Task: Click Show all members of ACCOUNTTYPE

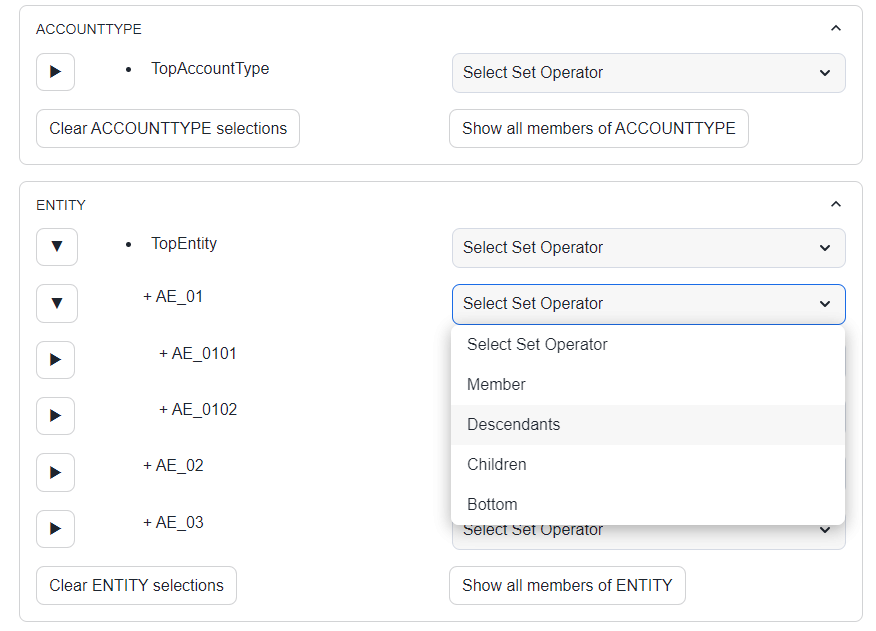Action: (x=598, y=129)
